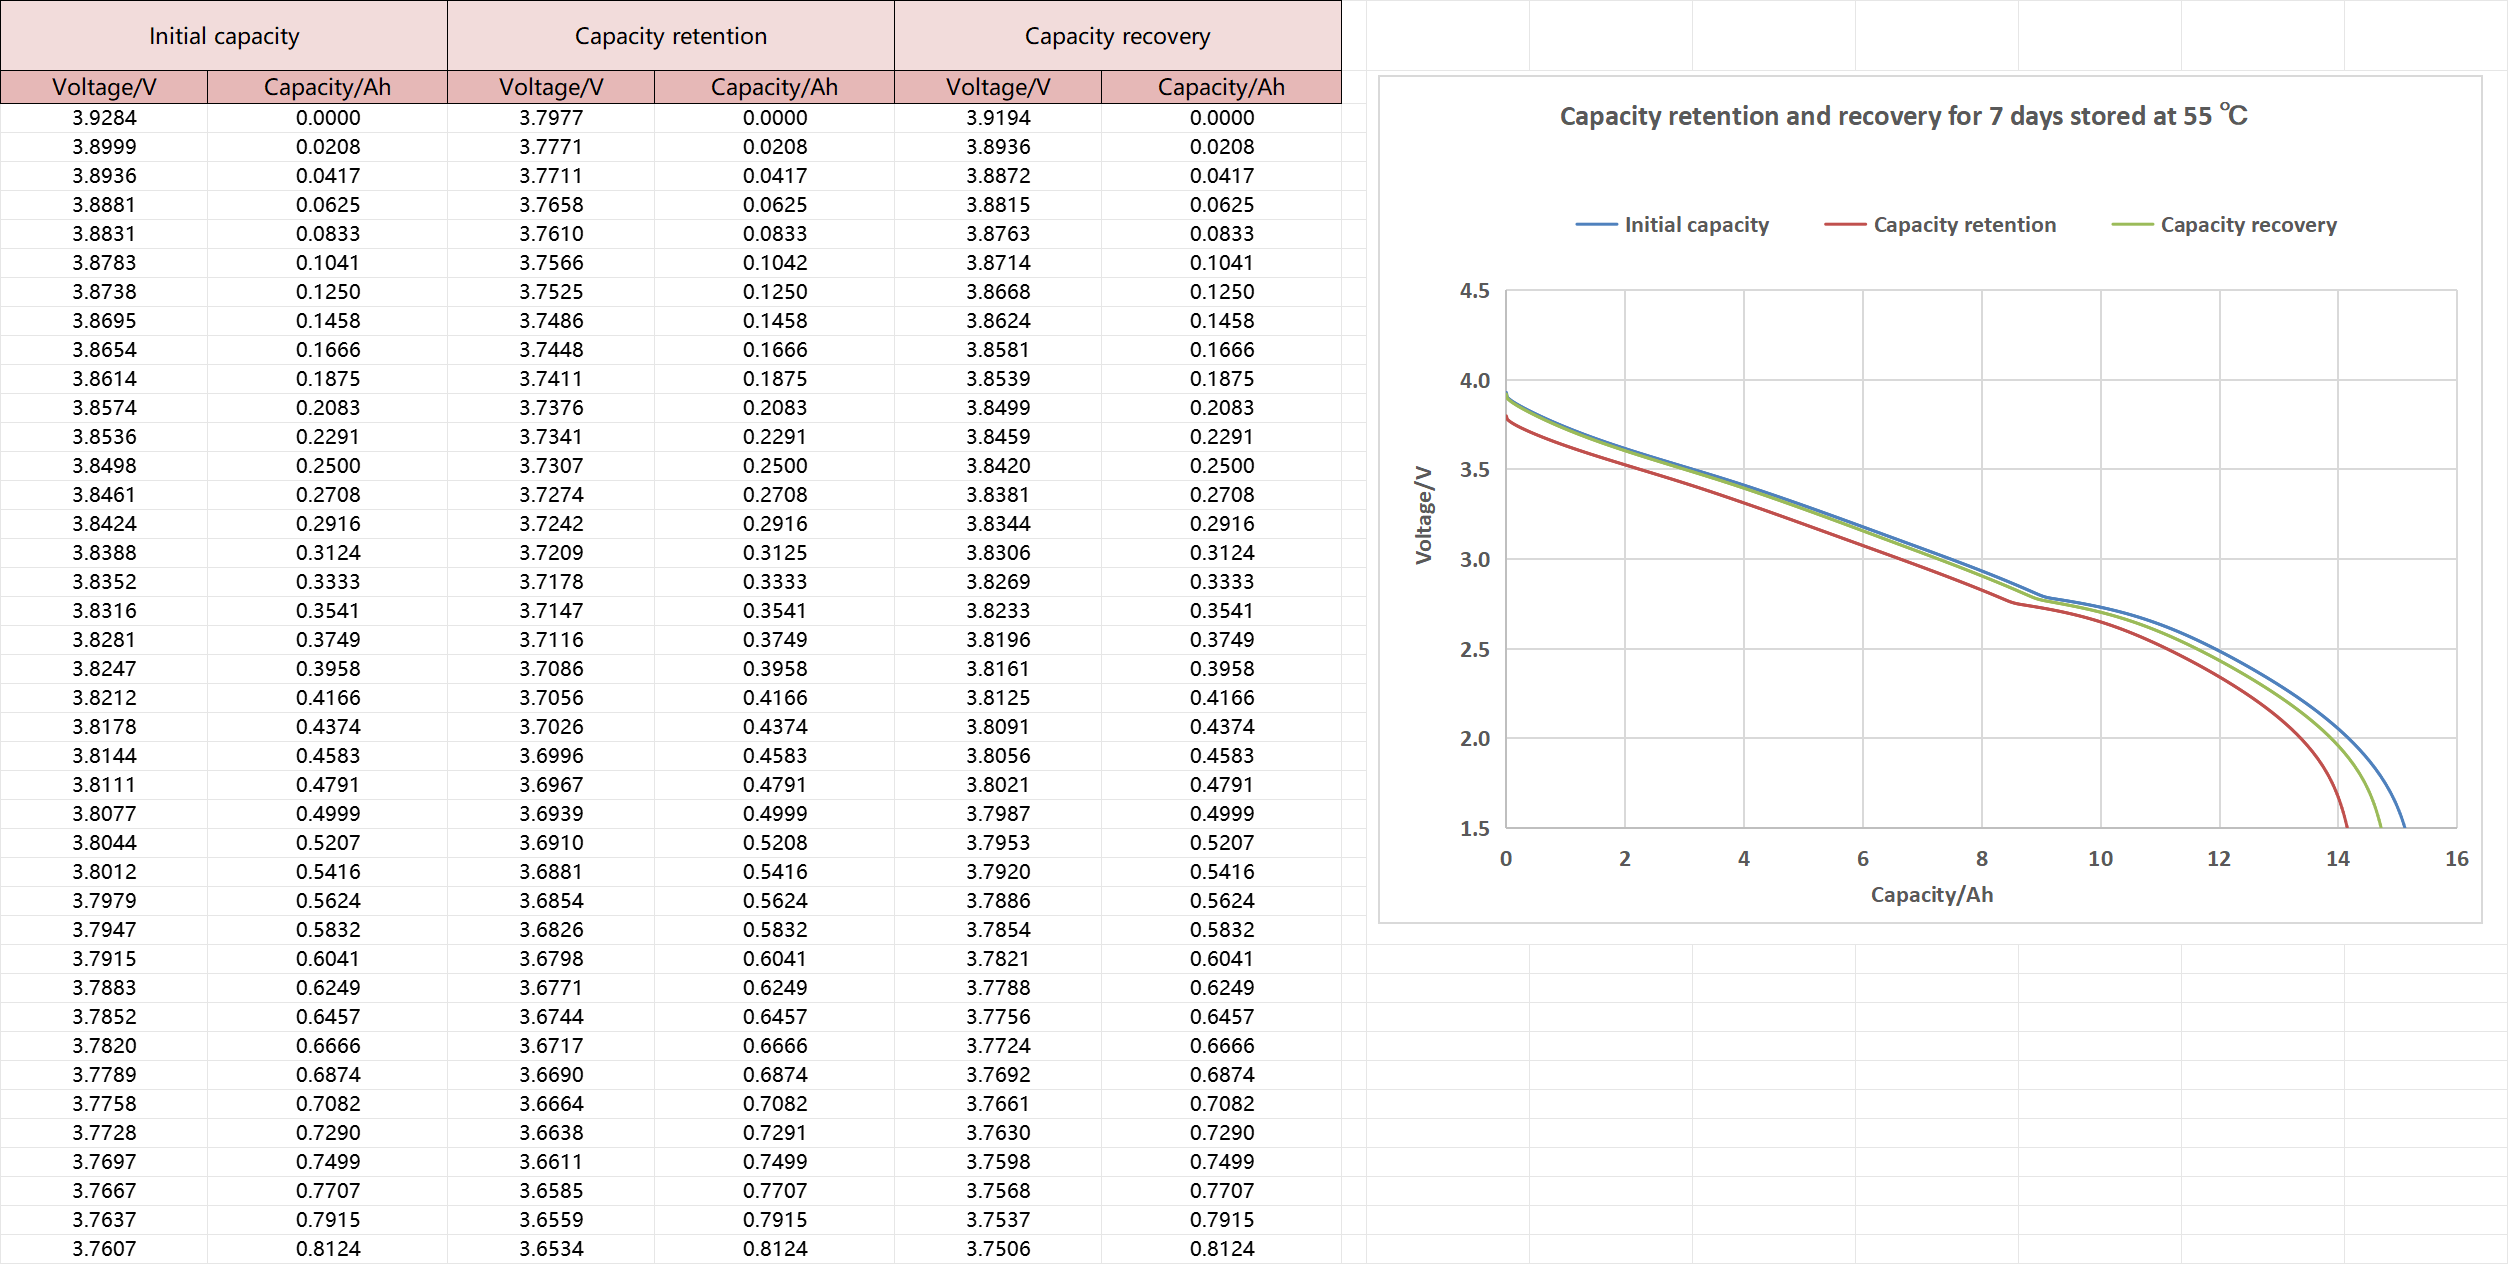Click cell with value 3.9194

(998, 118)
